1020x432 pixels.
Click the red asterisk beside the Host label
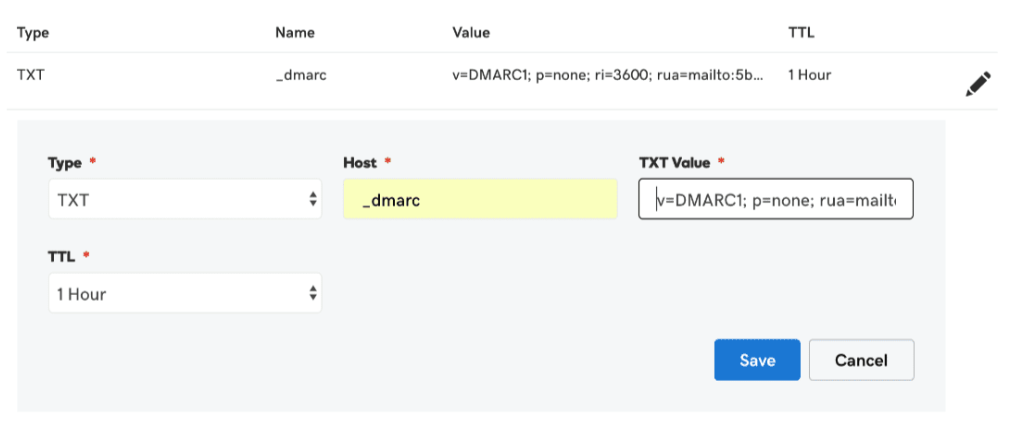click(x=387, y=162)
